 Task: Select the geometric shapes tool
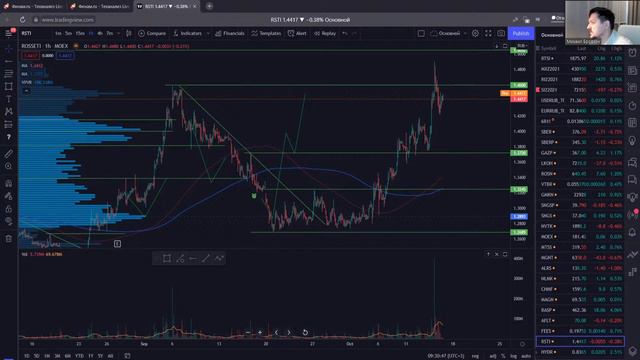[x=8, y=87]
